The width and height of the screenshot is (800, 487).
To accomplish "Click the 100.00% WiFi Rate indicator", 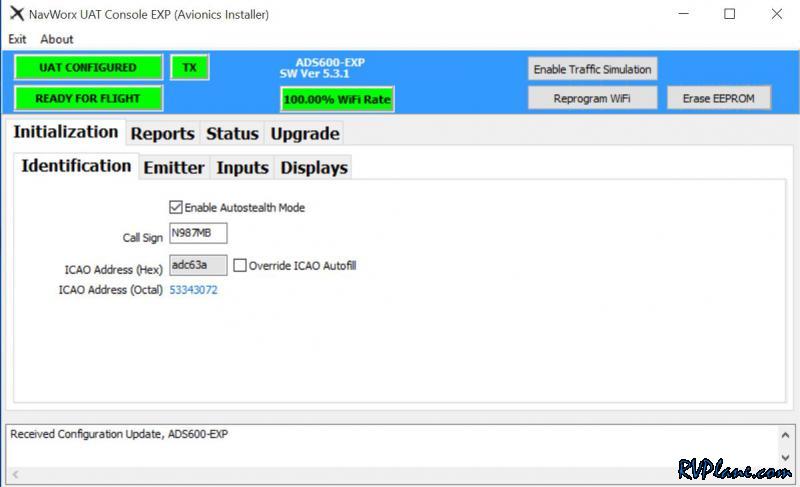I will tap(337, 99).
